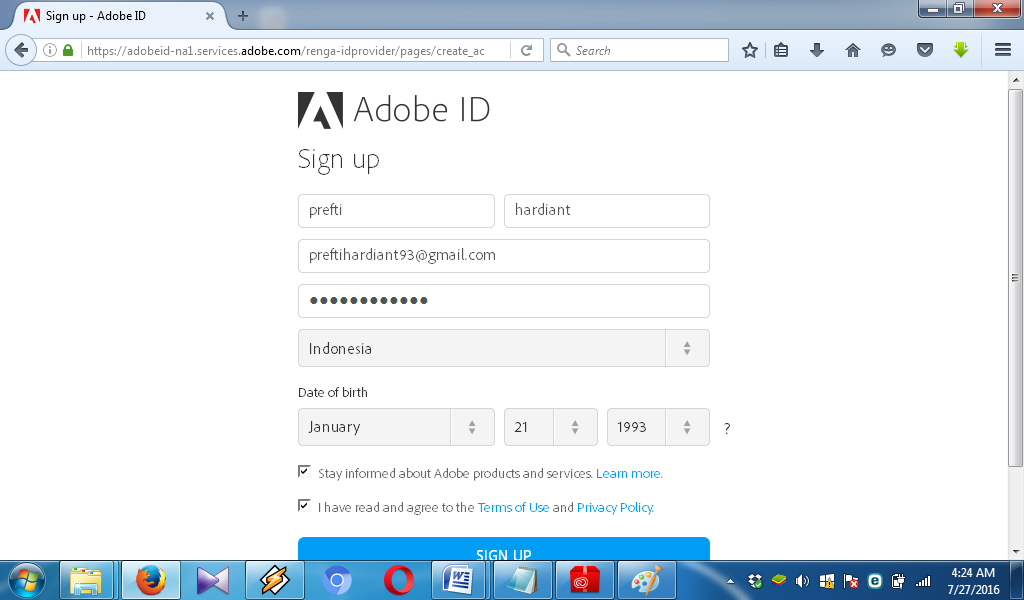This screenshot has height=600, width=1024.
Task: Open the downloads arrow icon
Action: (817, 50)
